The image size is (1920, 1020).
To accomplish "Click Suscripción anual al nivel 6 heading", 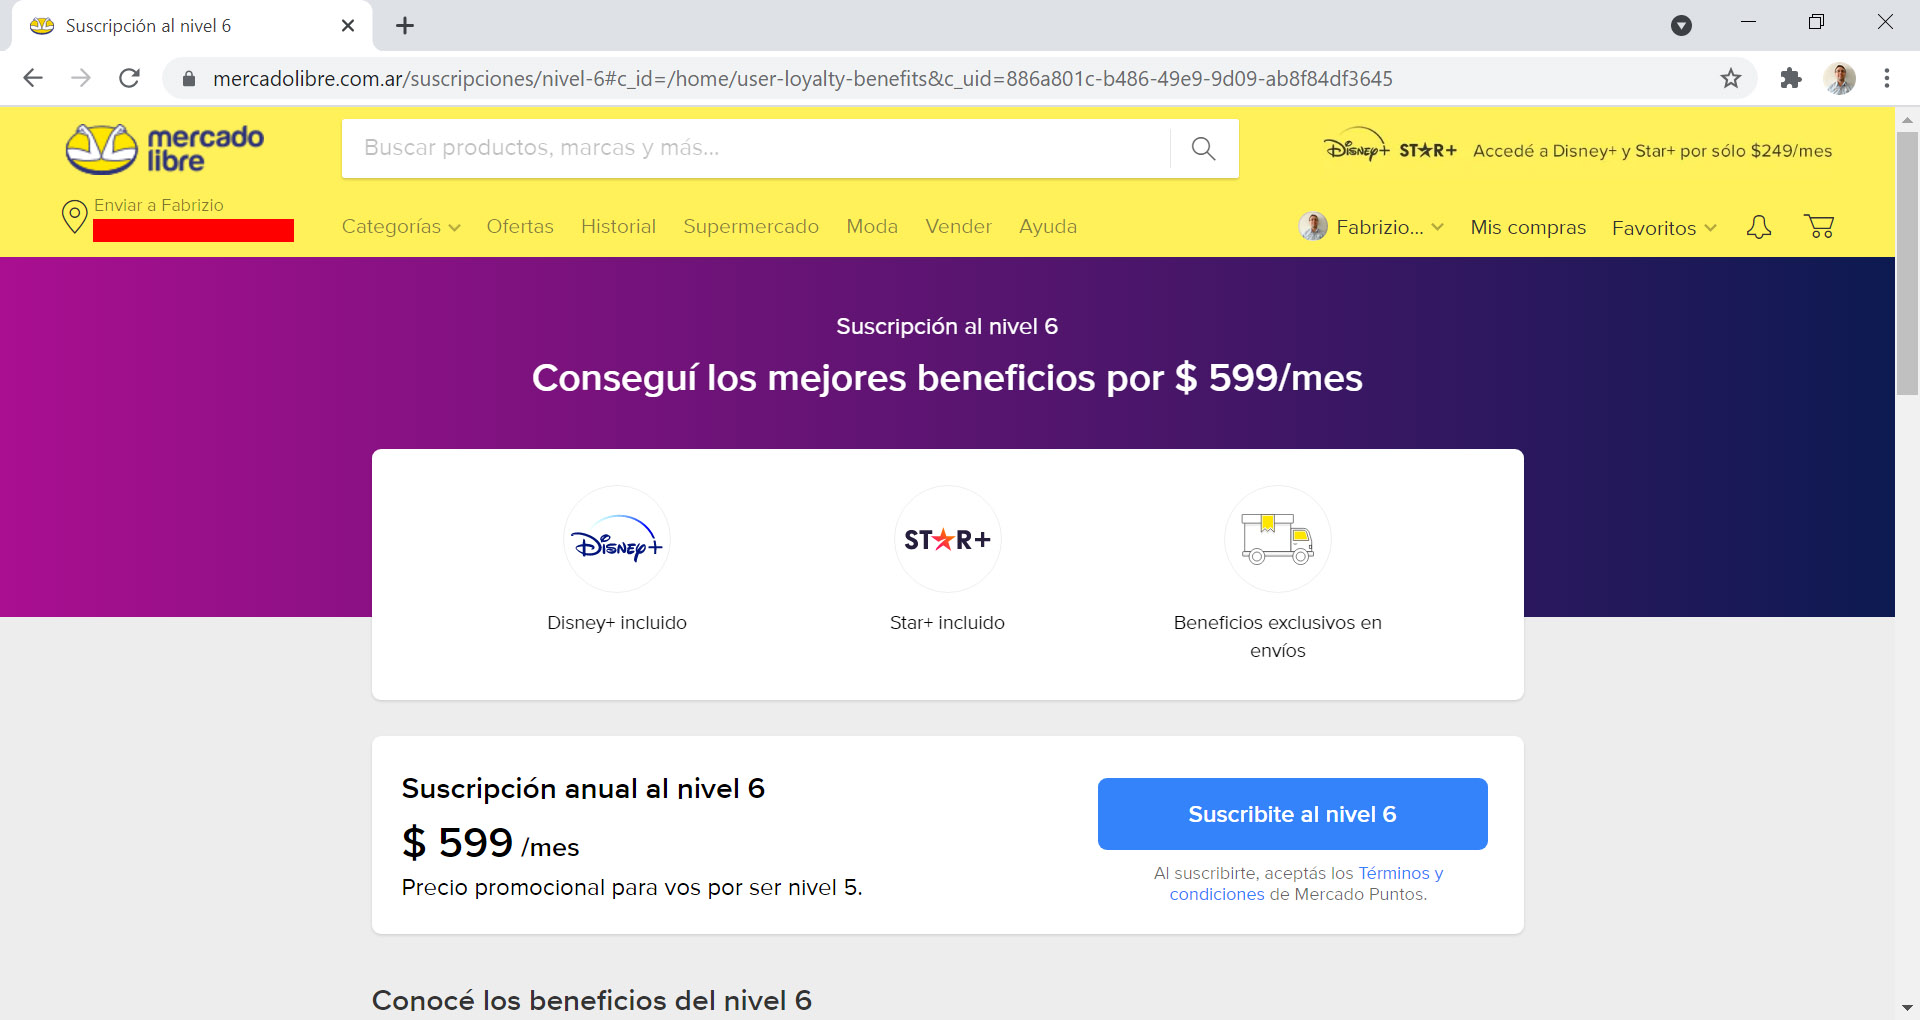I will [583, 789].
